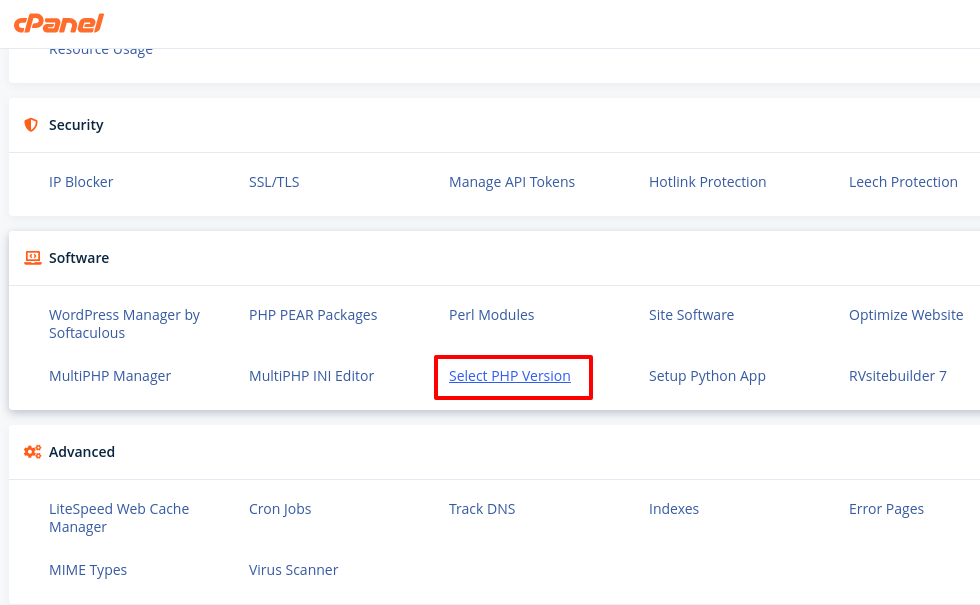
Task: Open Manage API Tokens
Action: point(511,182)
